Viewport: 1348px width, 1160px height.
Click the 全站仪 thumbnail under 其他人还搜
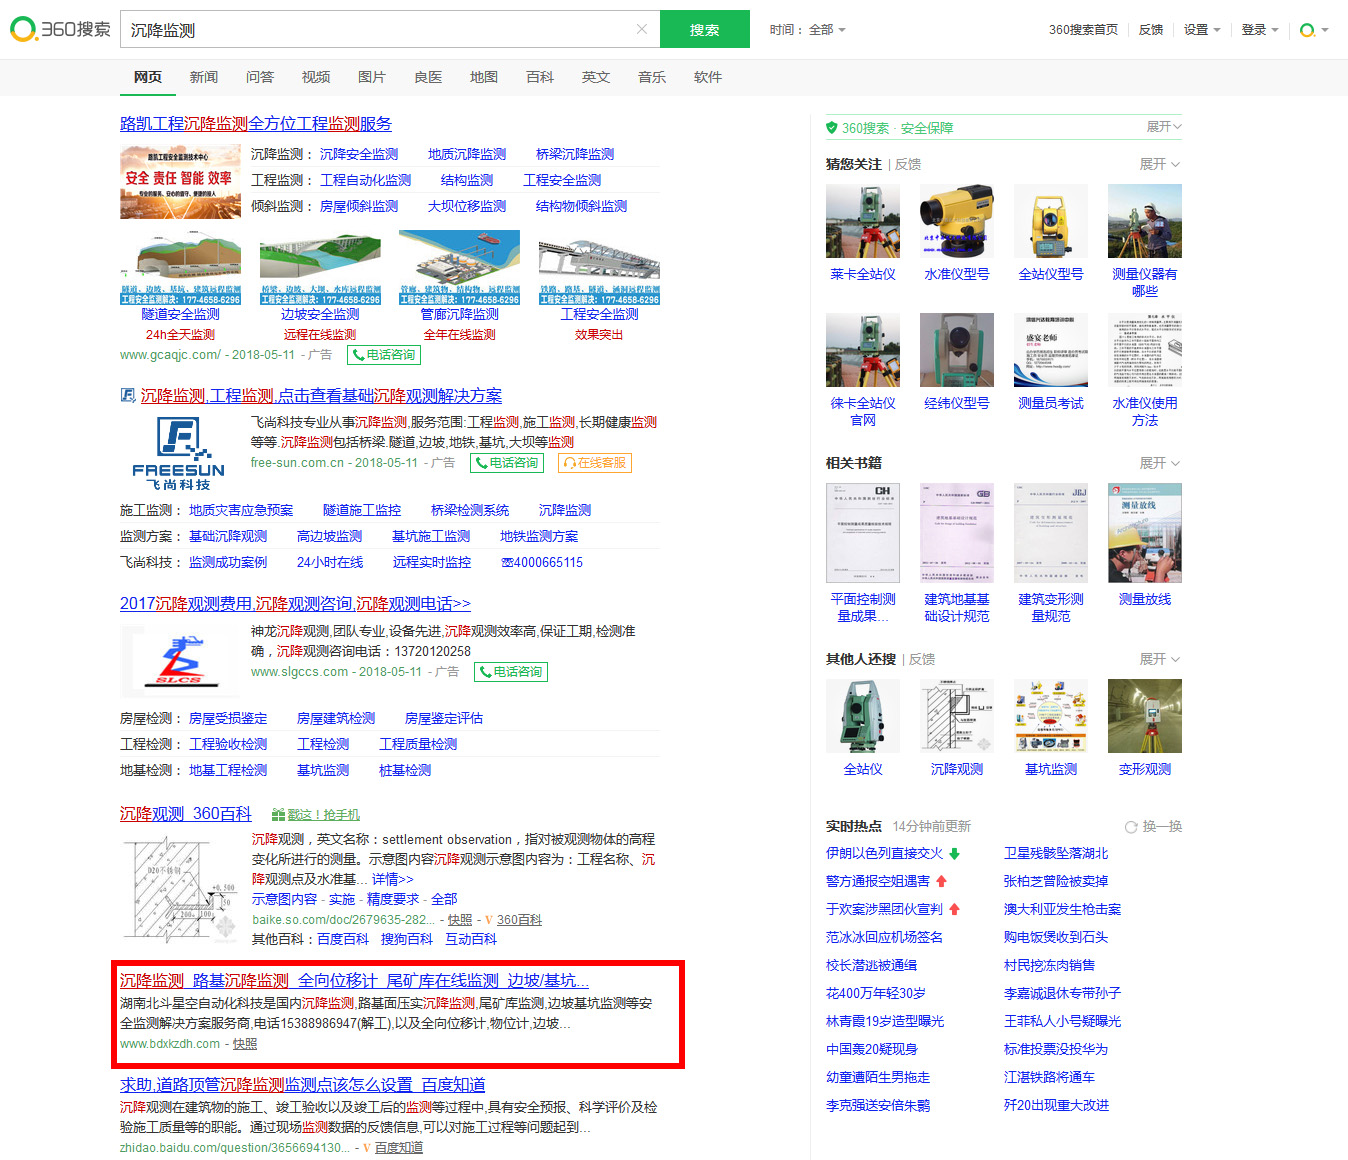[862, 714]
